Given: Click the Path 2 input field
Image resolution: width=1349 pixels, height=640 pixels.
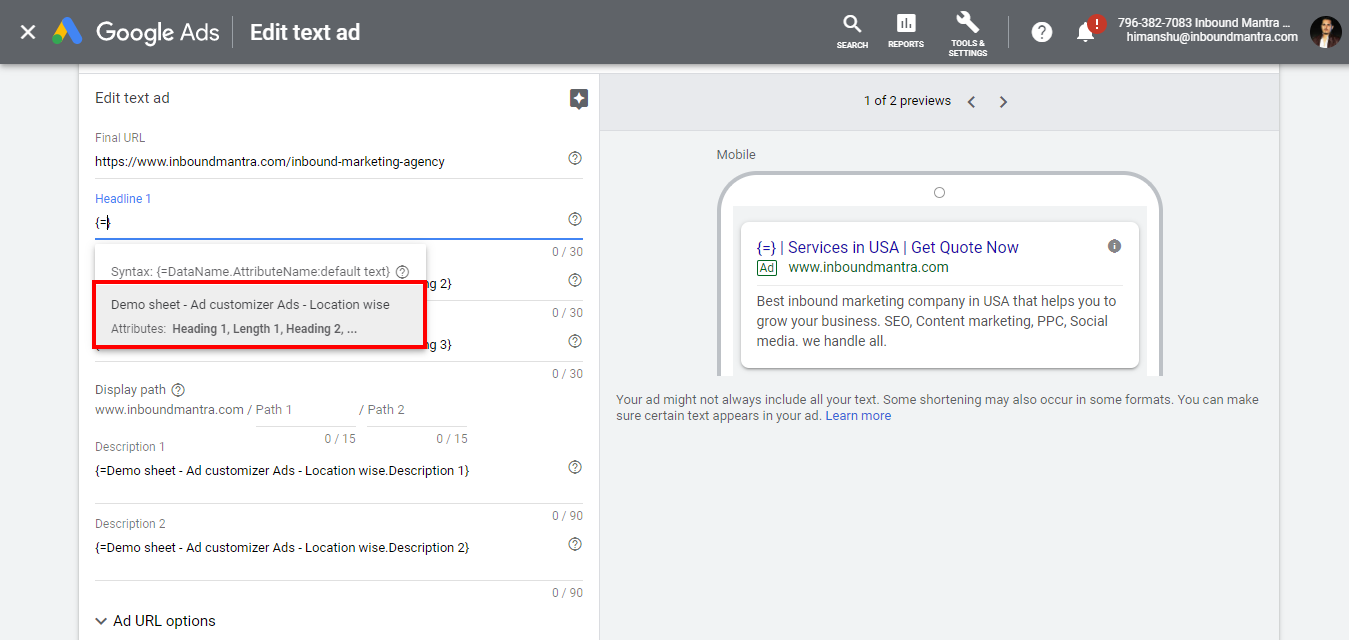Looking at the screenshot, I should [418, 410].
